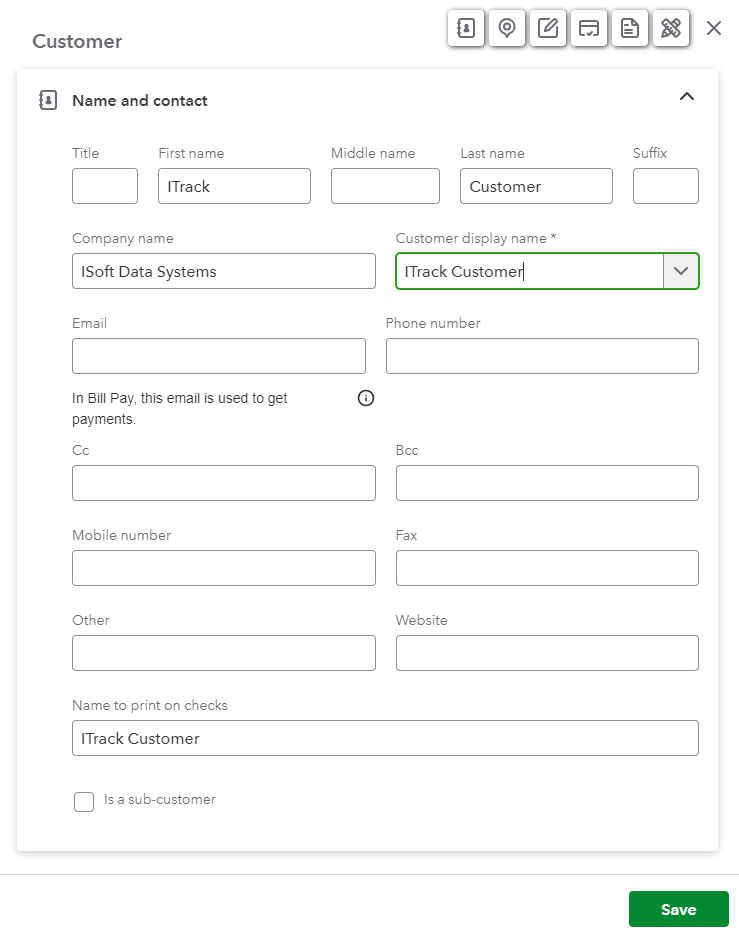This screenshot has width=739, height=936.
Task: Enable the Is a sub-customer checkbox
Action: tap(84, 801)
